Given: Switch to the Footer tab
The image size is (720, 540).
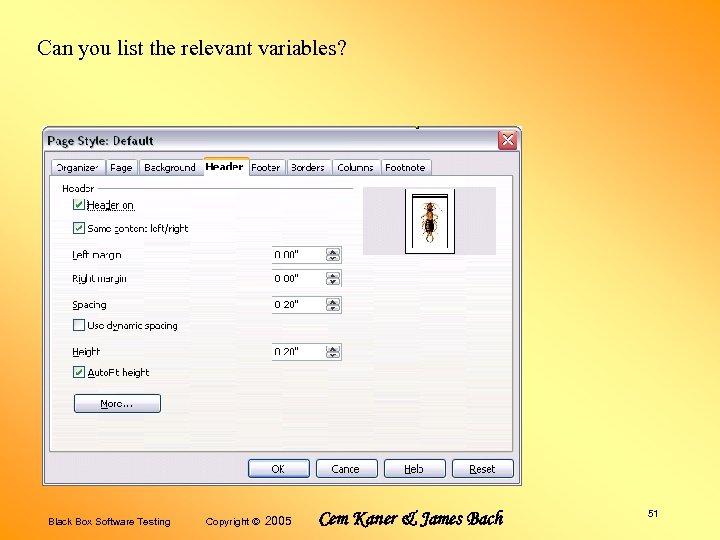Looking at the screenshot, I should pos(266,168).
